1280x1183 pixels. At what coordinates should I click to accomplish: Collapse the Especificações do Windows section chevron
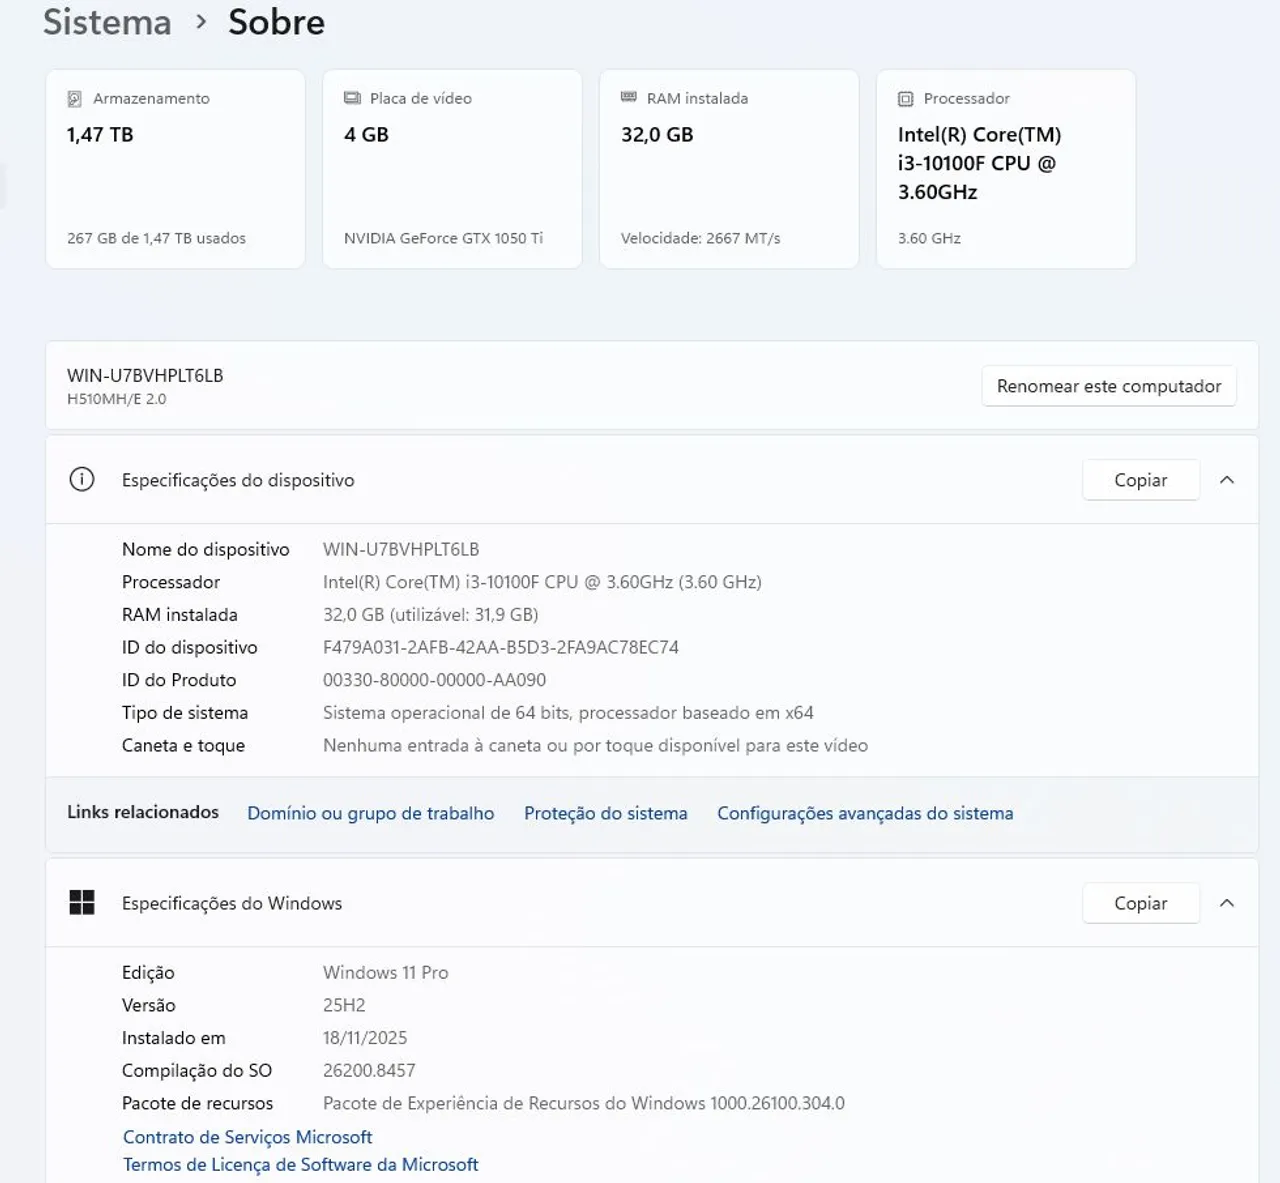coord(1227,903)
